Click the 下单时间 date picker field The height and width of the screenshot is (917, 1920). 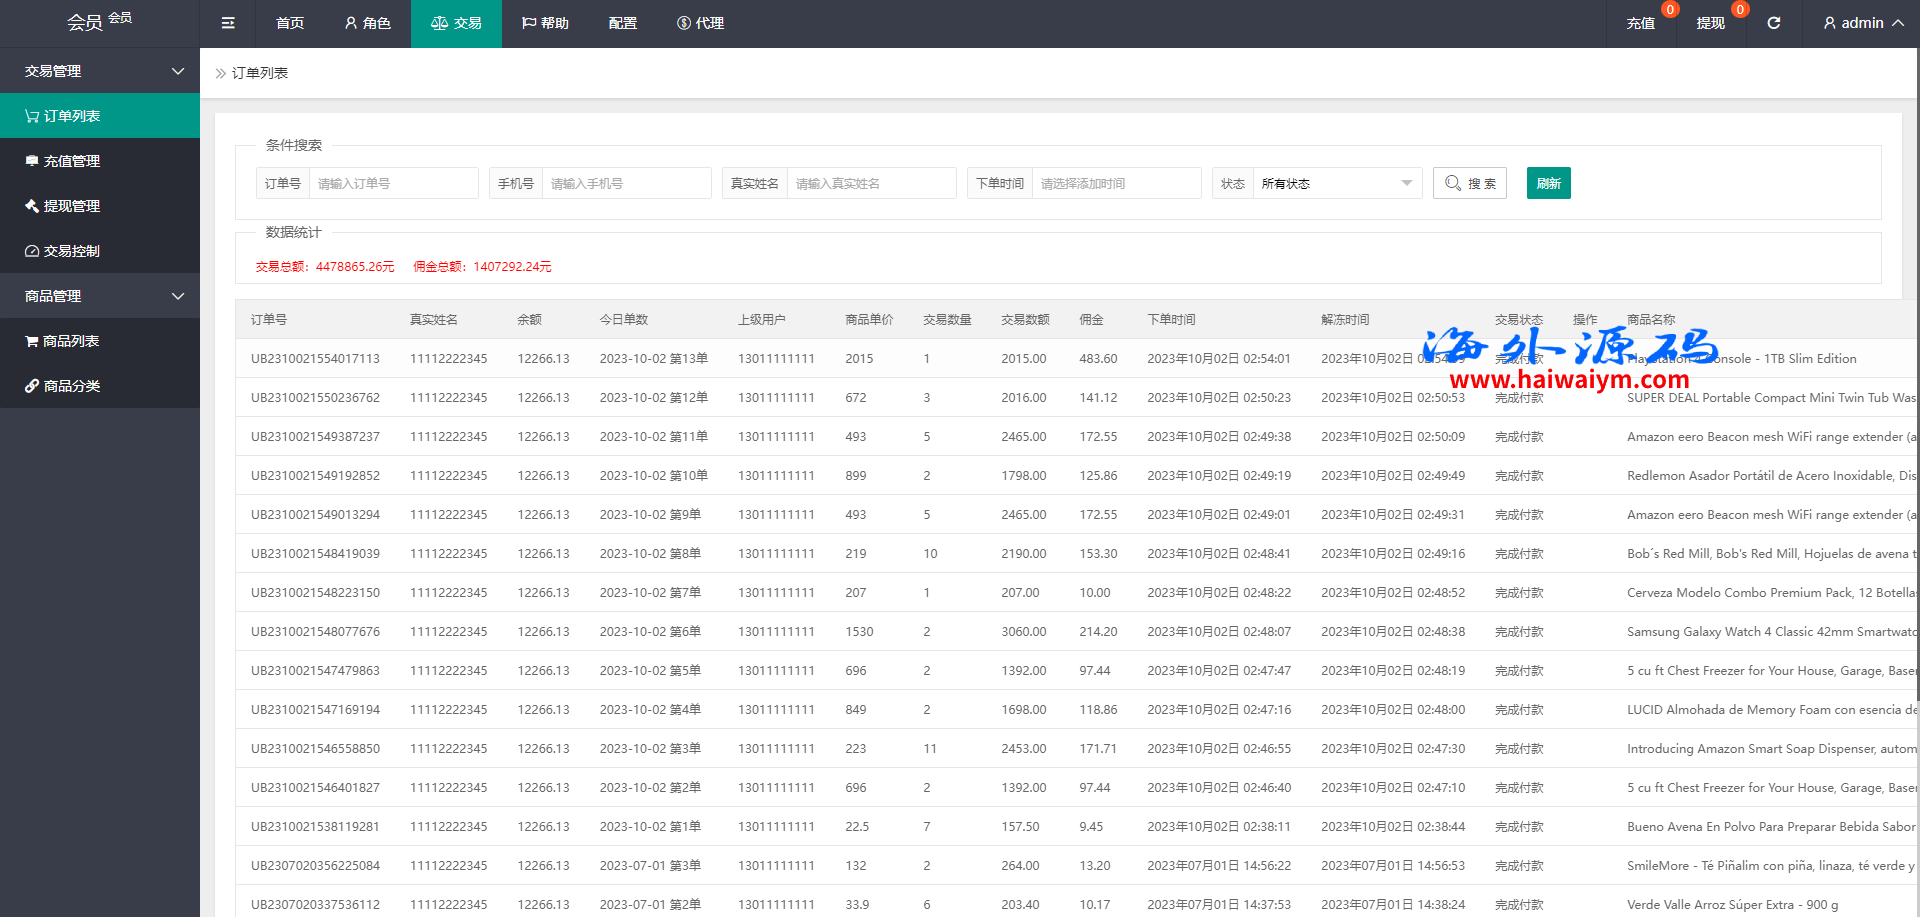(1116, 183)
